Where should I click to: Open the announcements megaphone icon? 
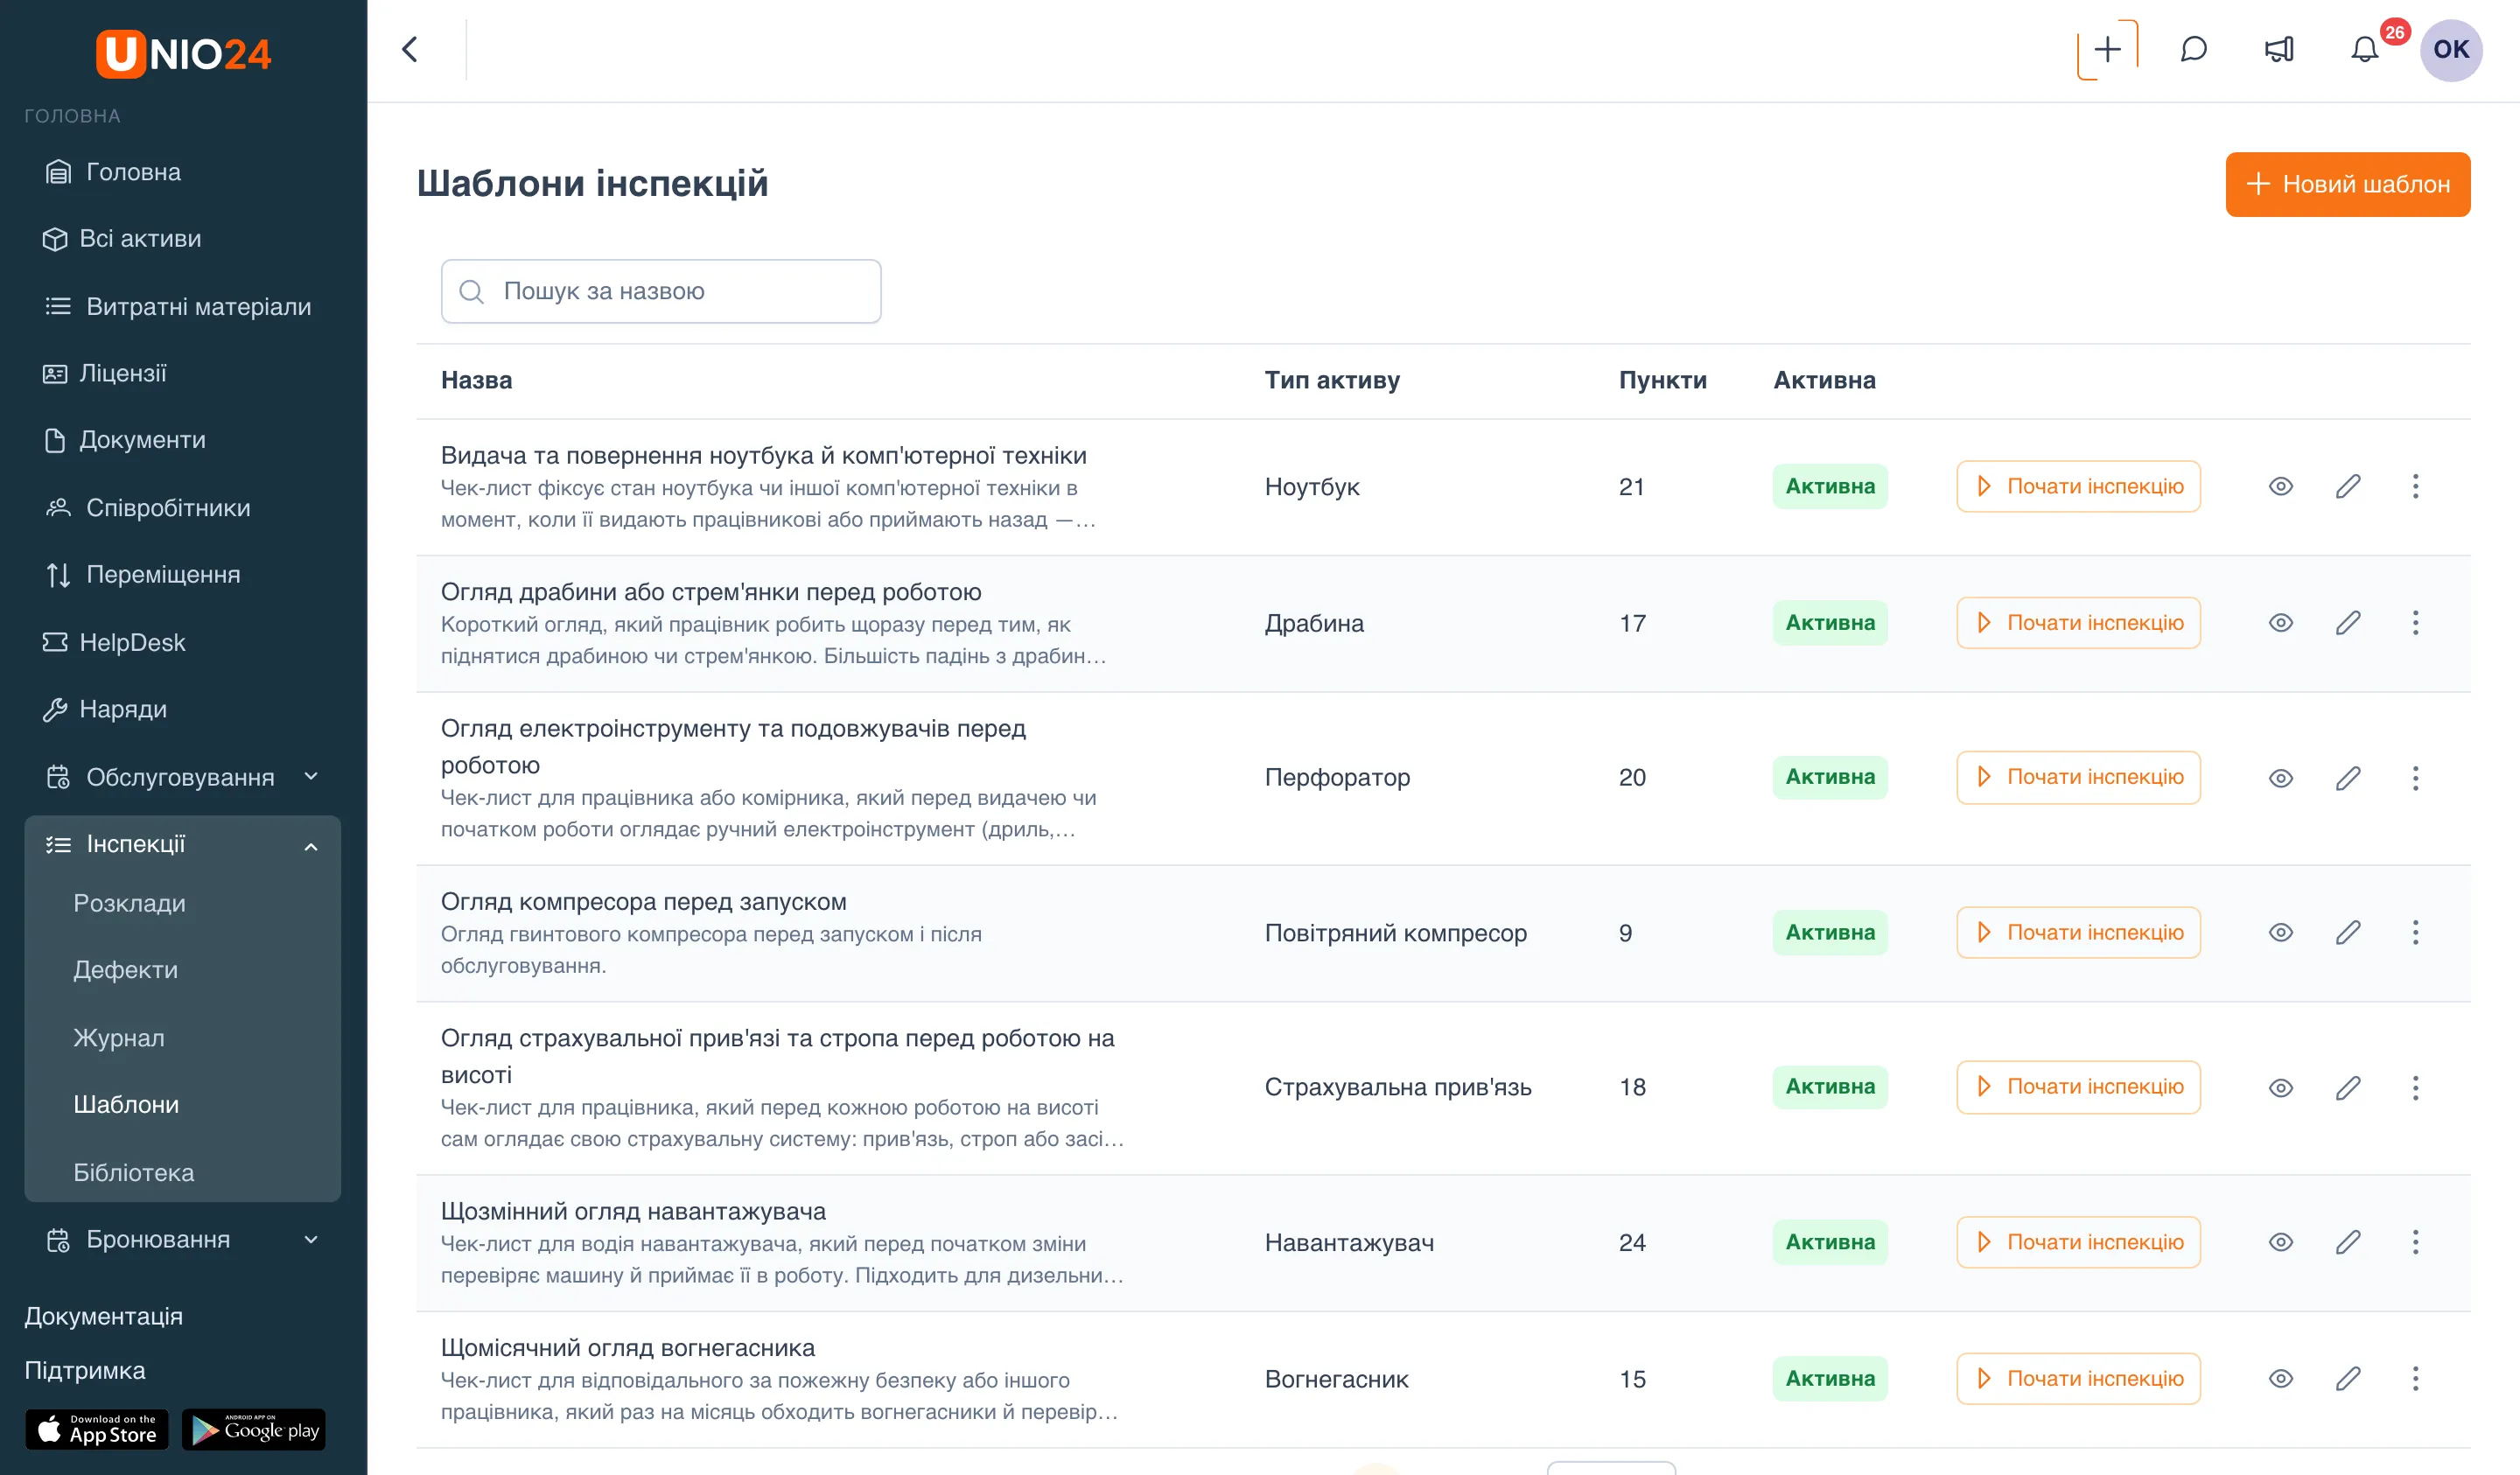(x=2279, y=49)
